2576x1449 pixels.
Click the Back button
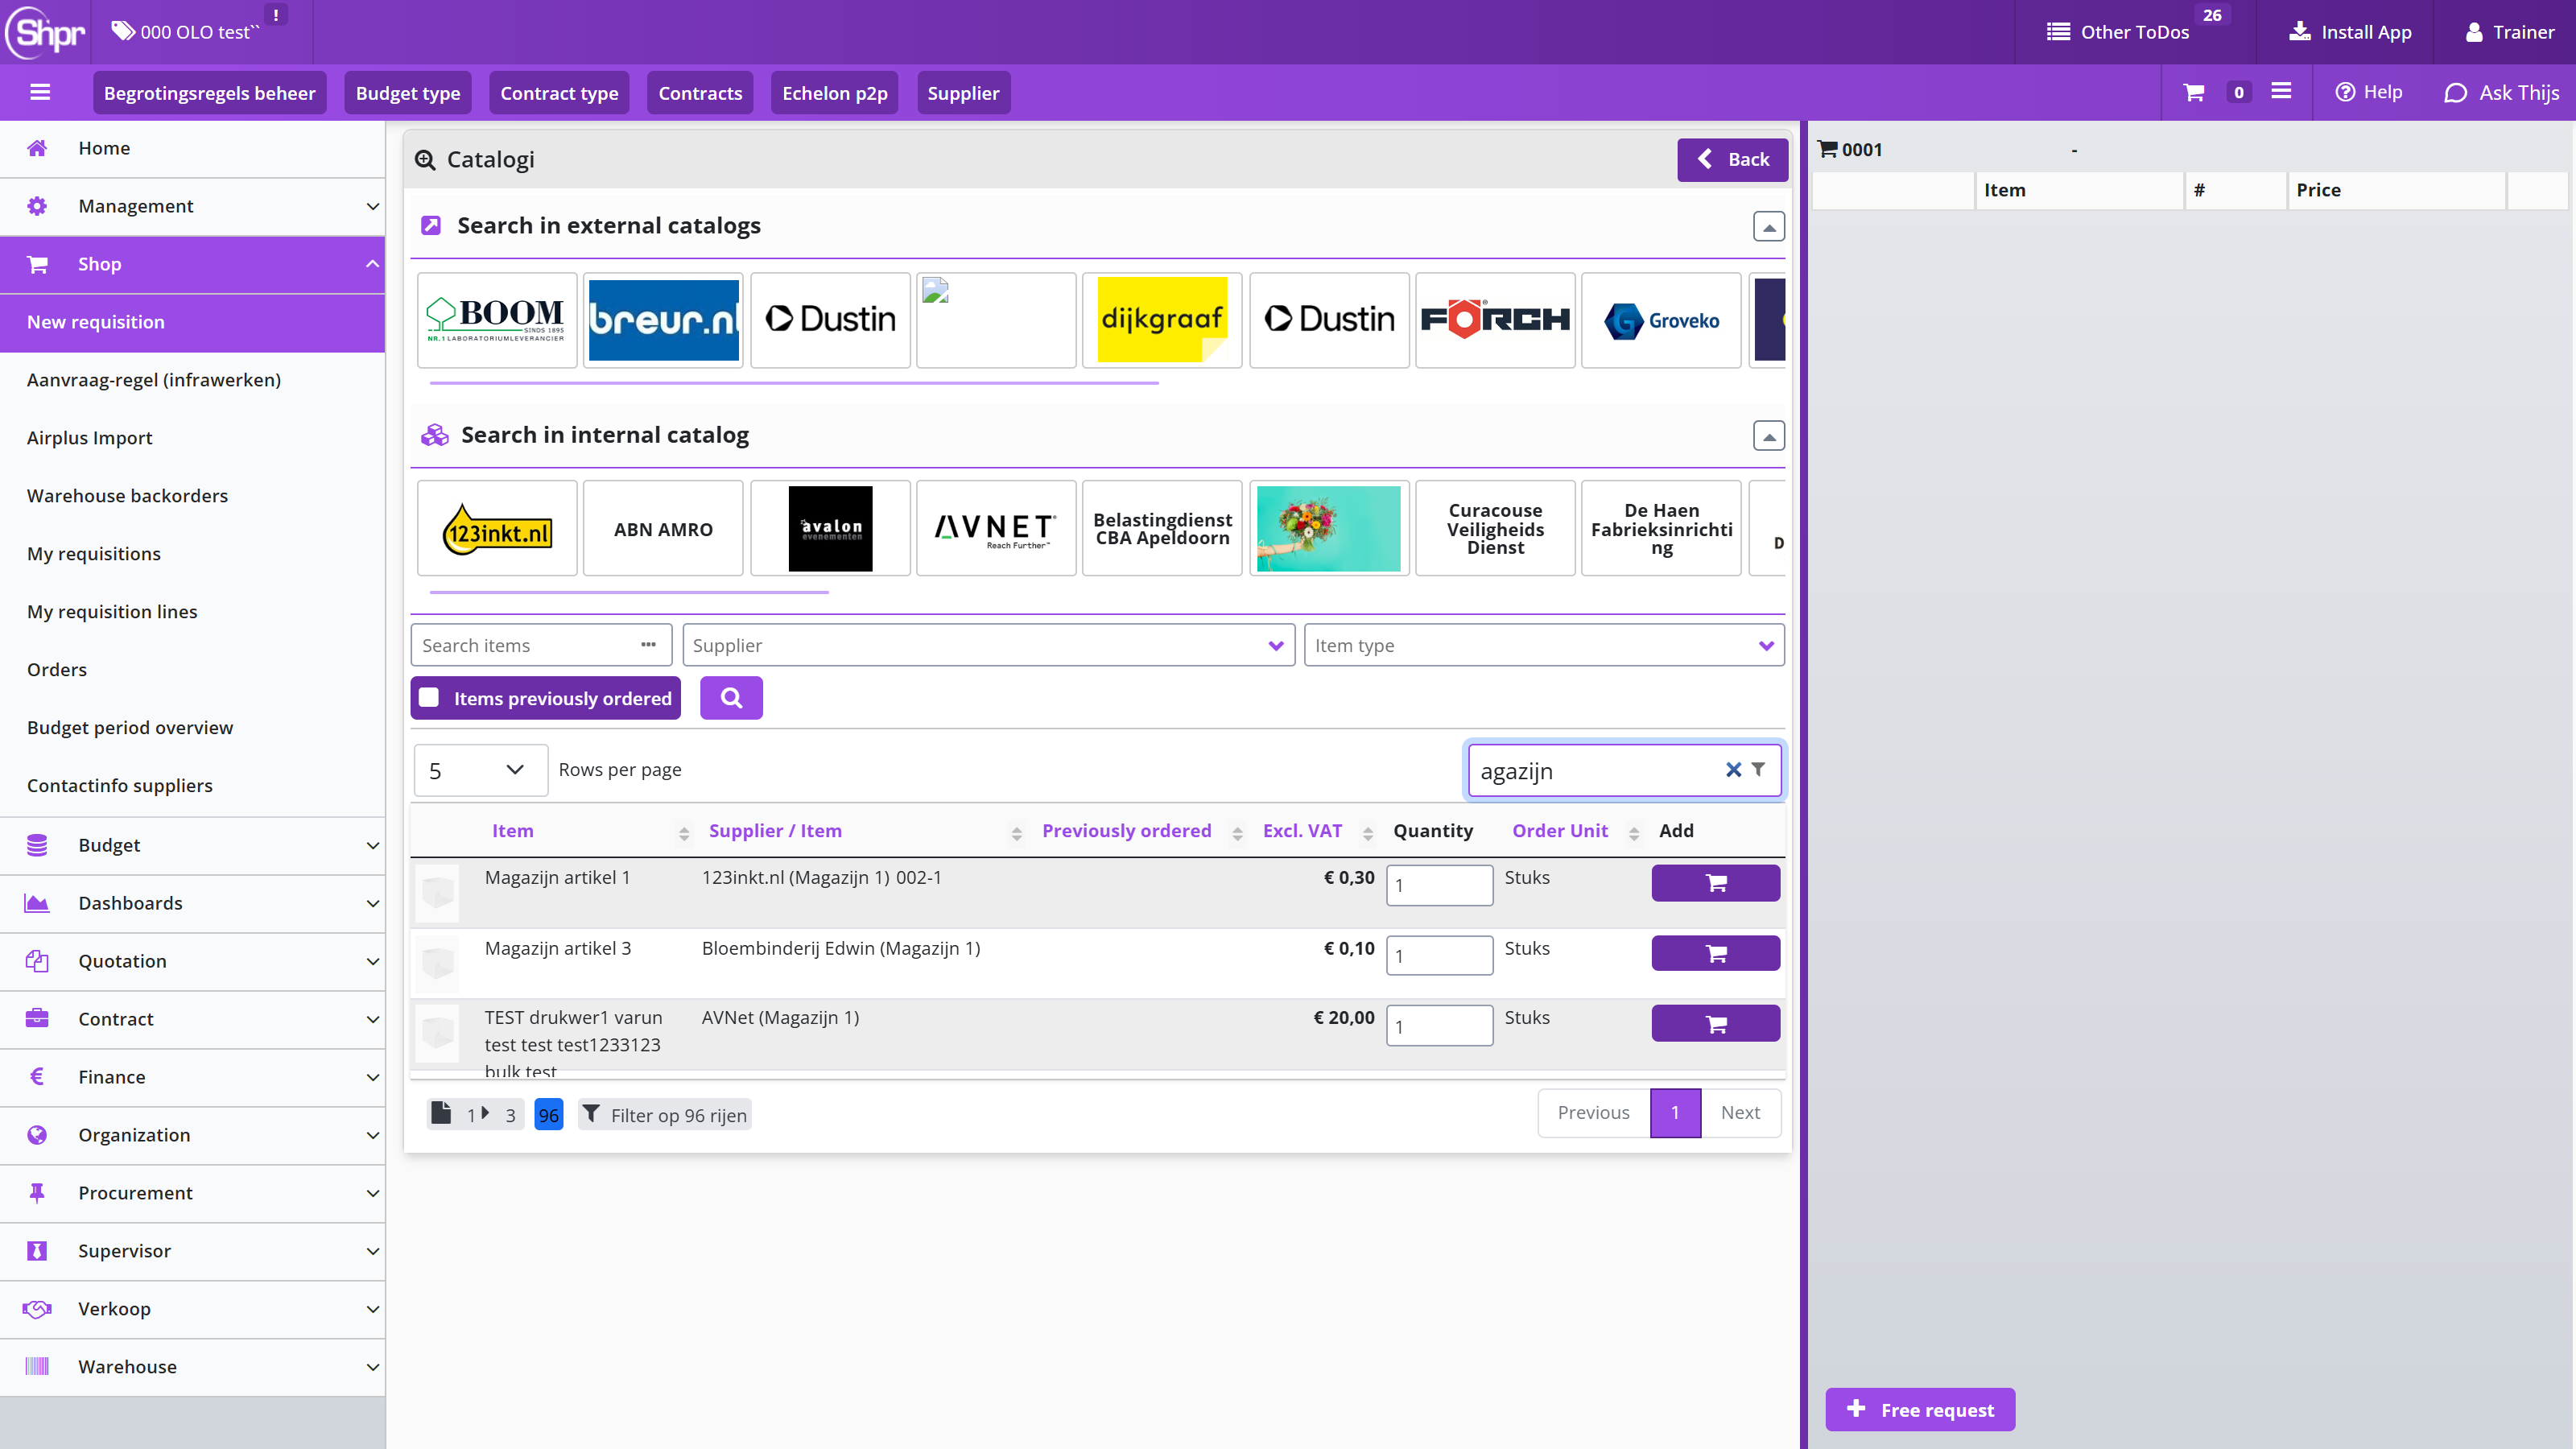point(1732,160)
